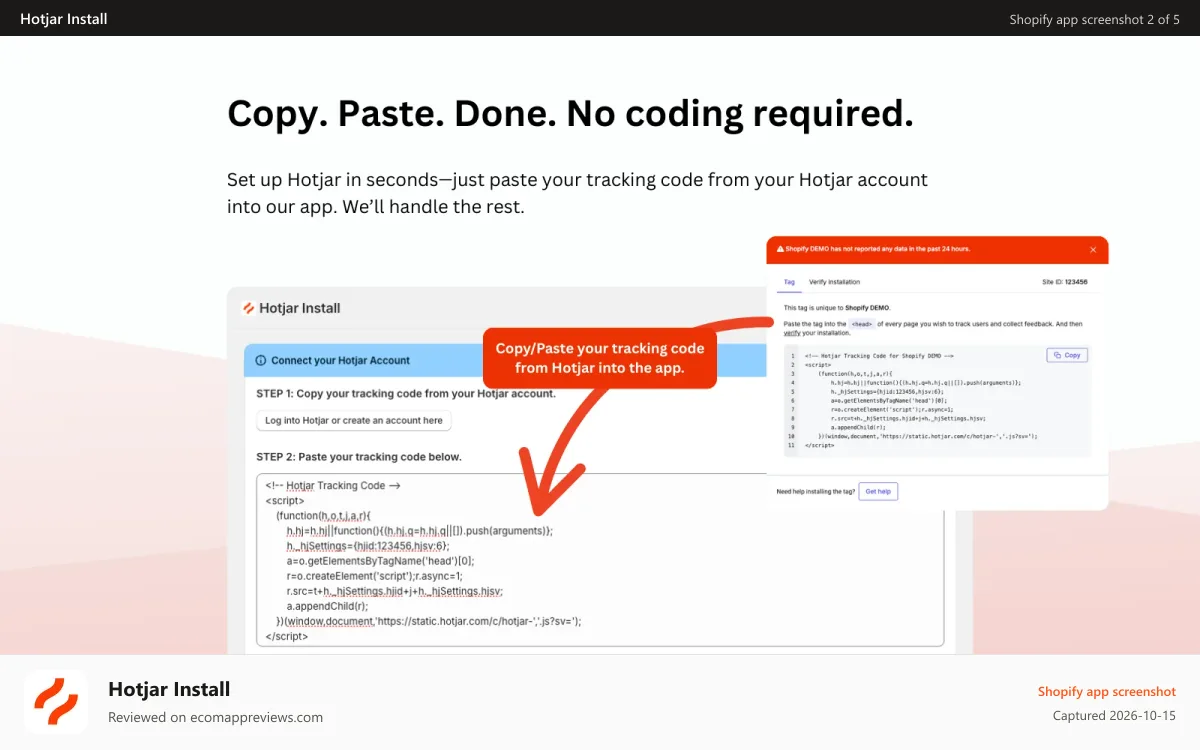
Task: Click the Copy. Paste. Done. headline
Action: click(x=570, y=114)
